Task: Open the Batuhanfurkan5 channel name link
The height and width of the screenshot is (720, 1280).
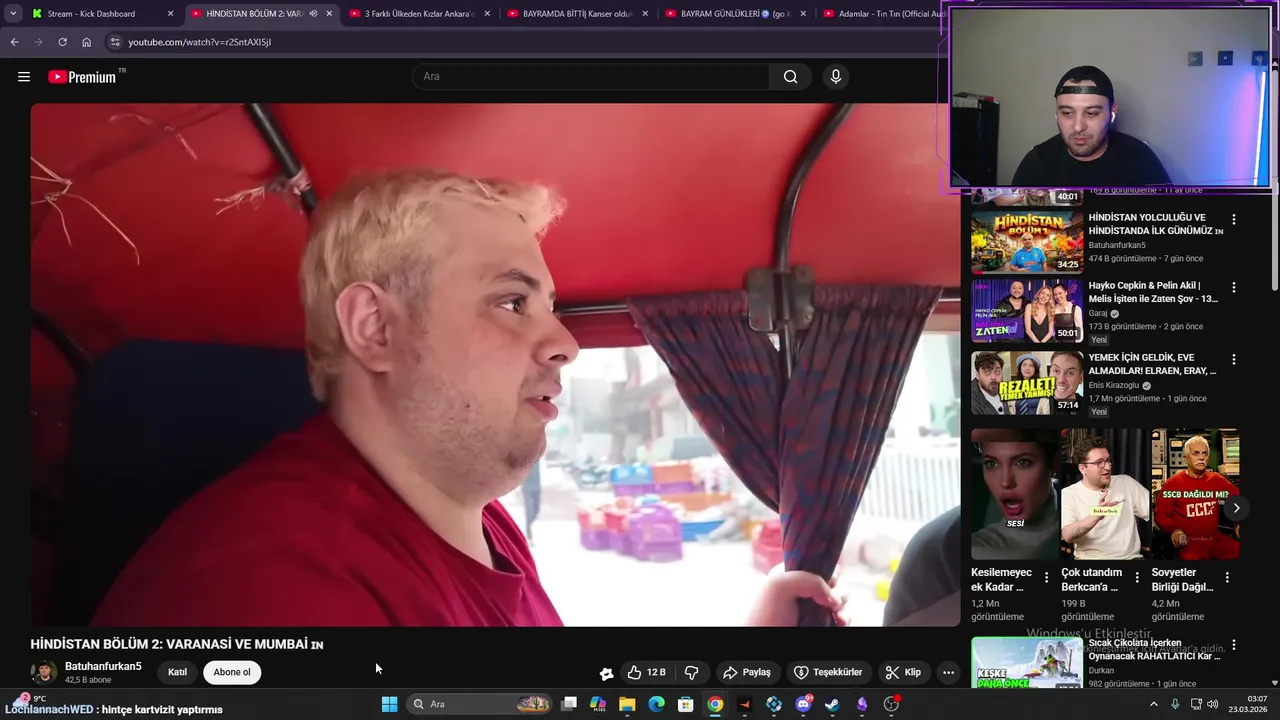Action: [x=103, y=666]
